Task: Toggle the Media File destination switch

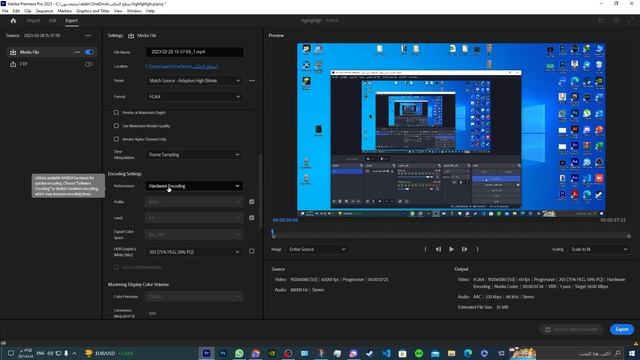Action: coord(89,52)
